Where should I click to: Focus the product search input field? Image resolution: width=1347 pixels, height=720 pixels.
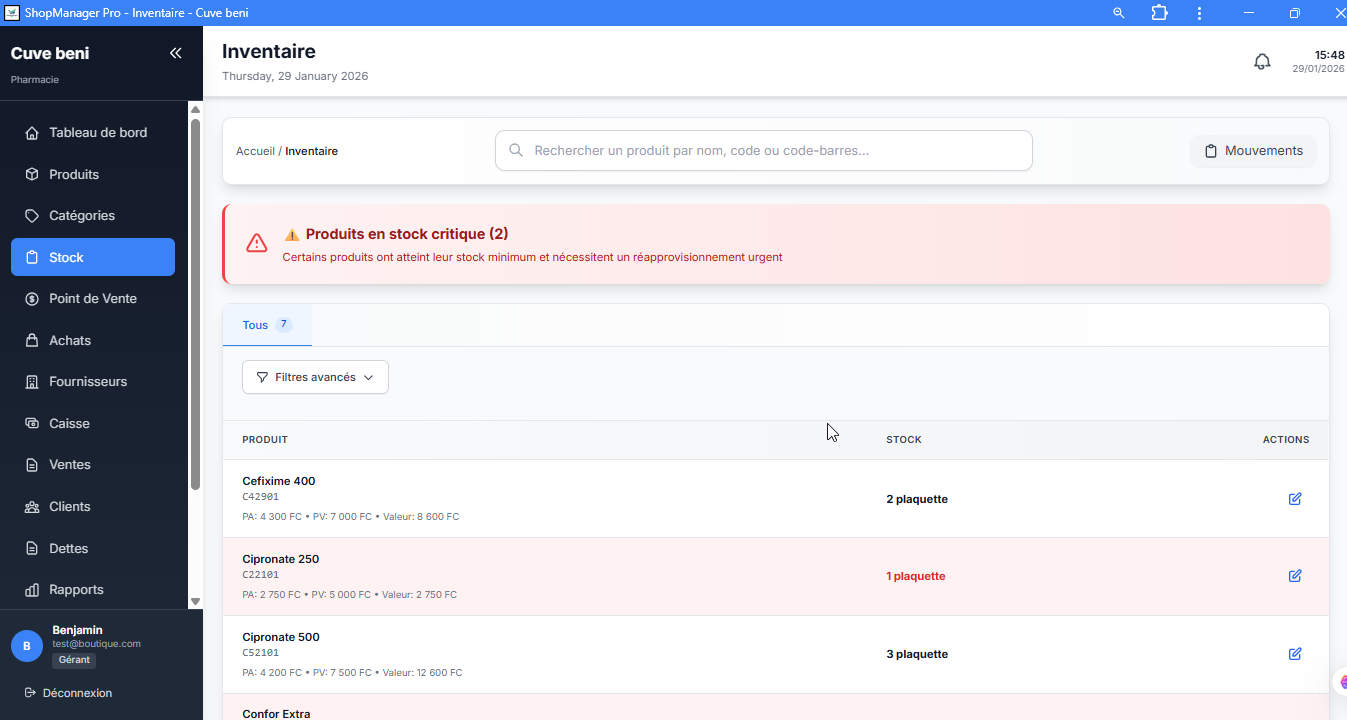(763, 151)
